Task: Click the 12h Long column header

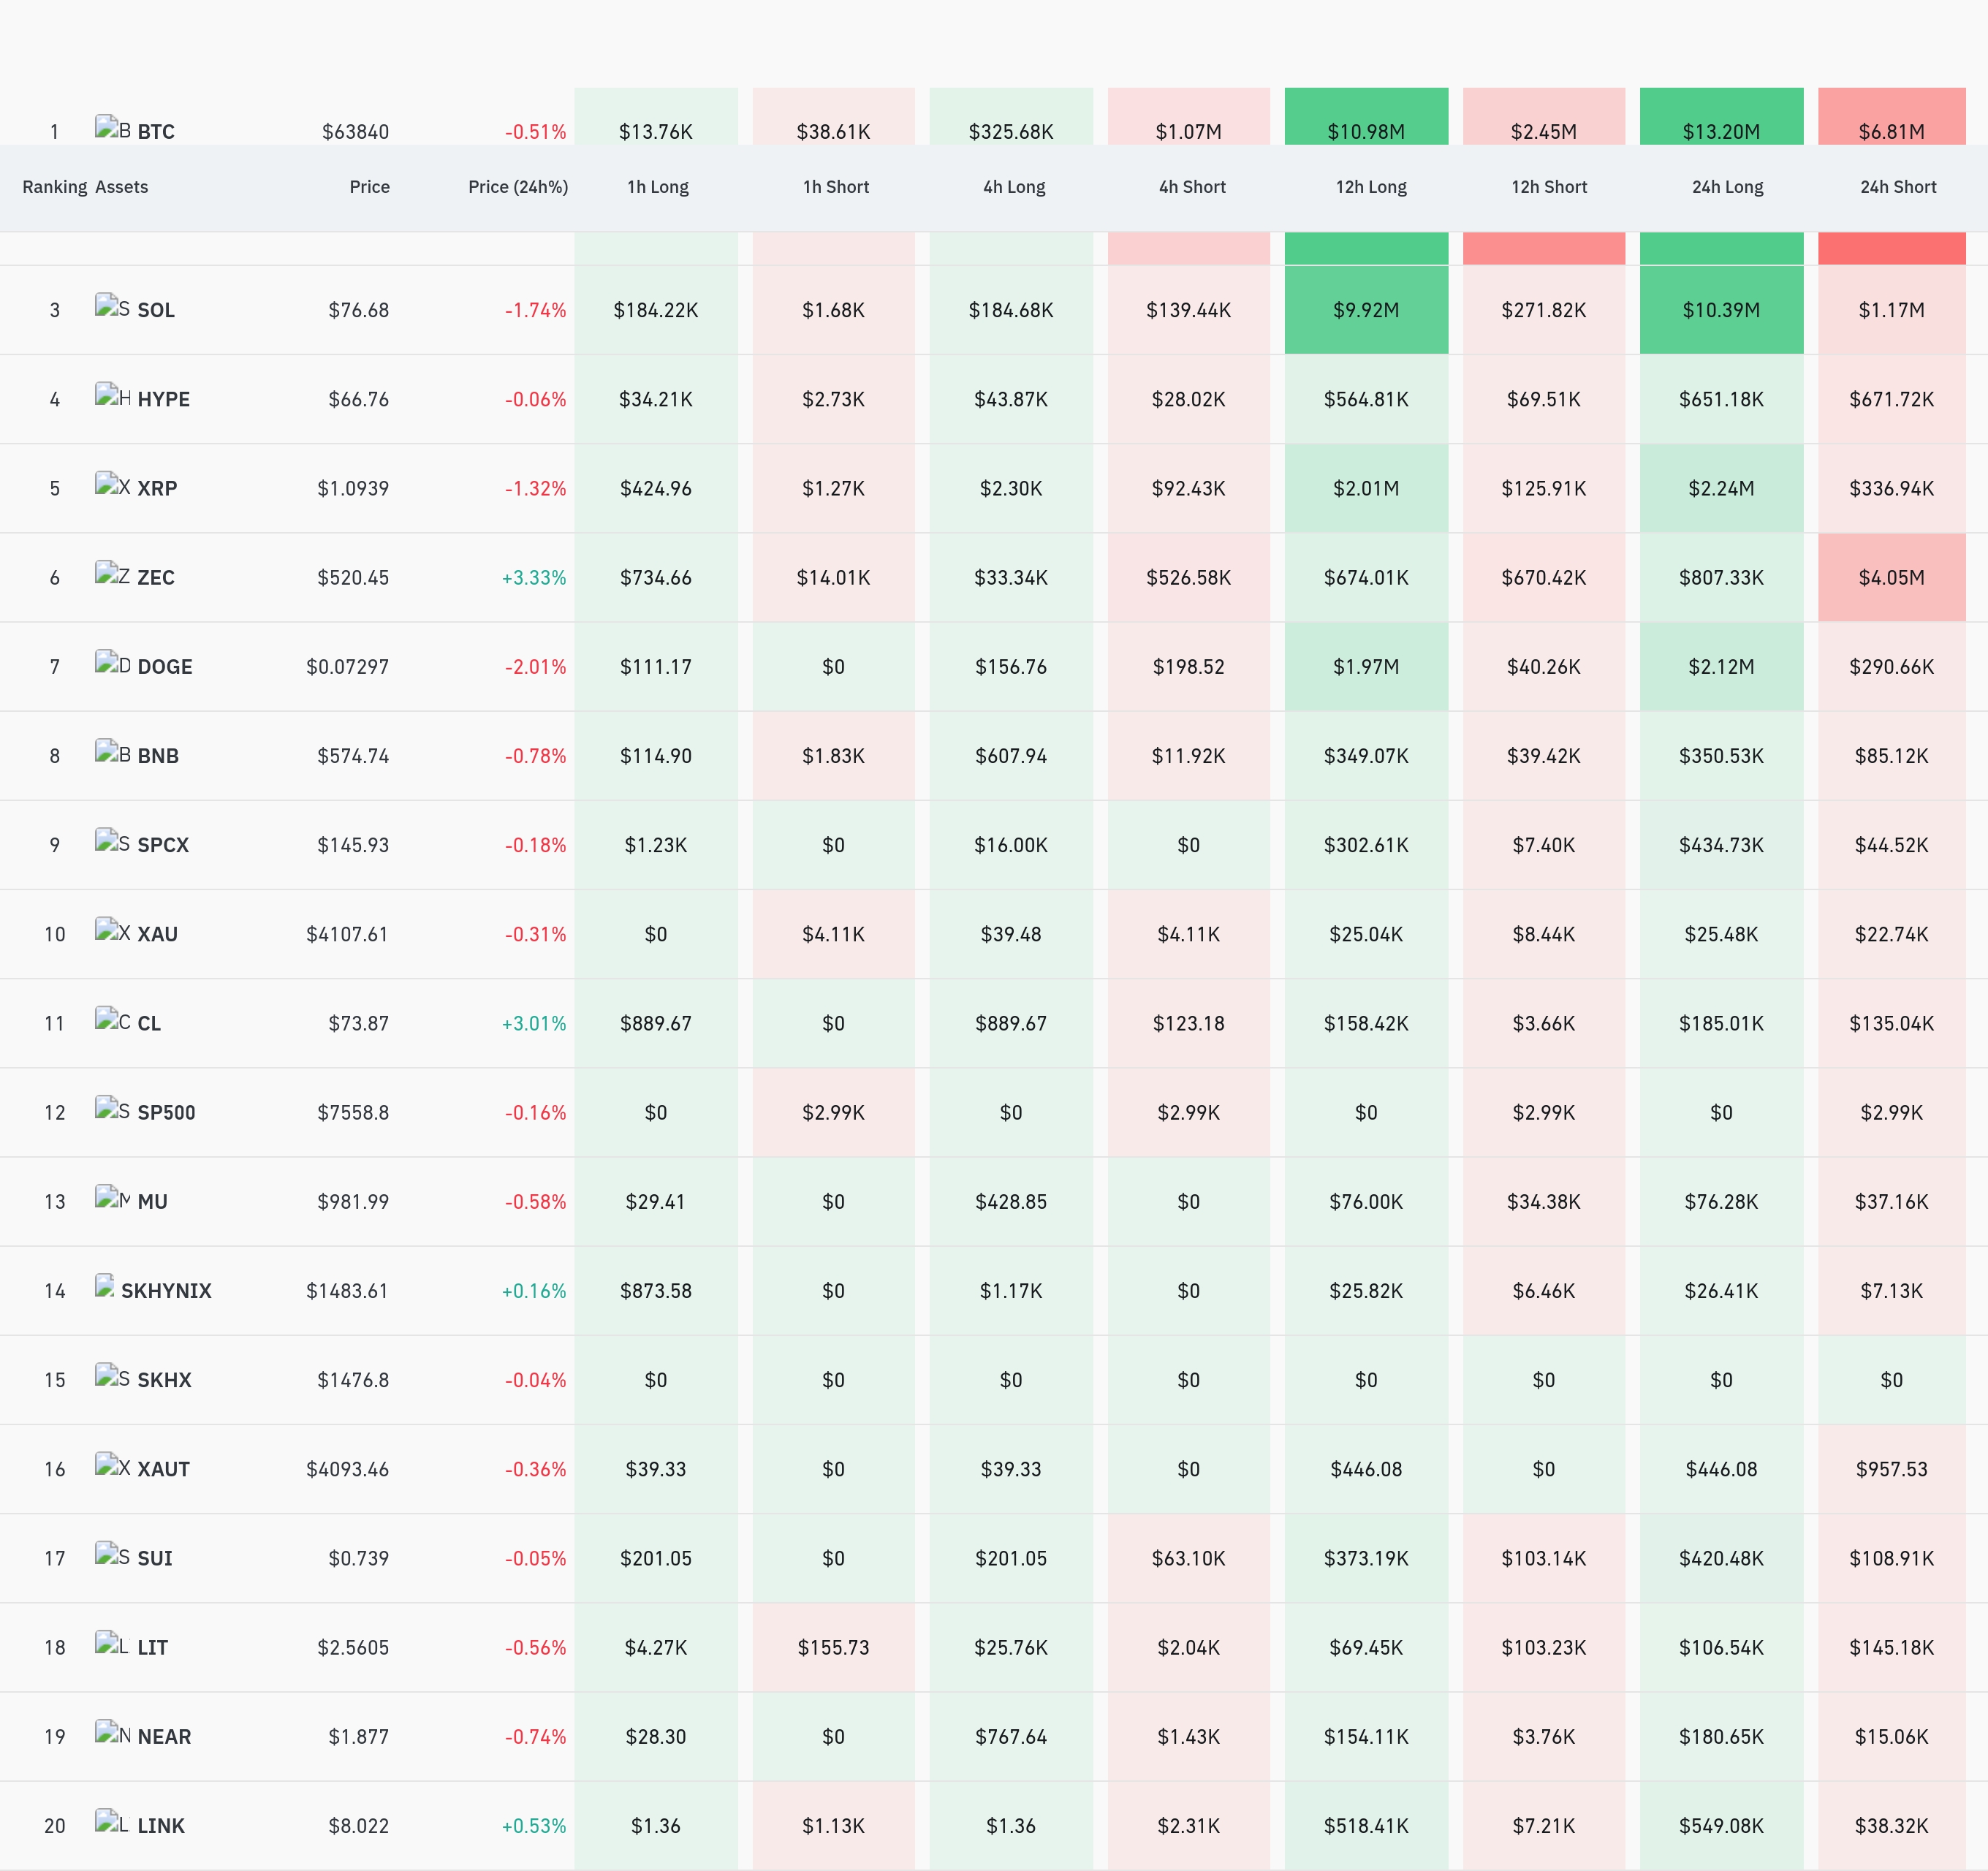Action: point(1371,187)
